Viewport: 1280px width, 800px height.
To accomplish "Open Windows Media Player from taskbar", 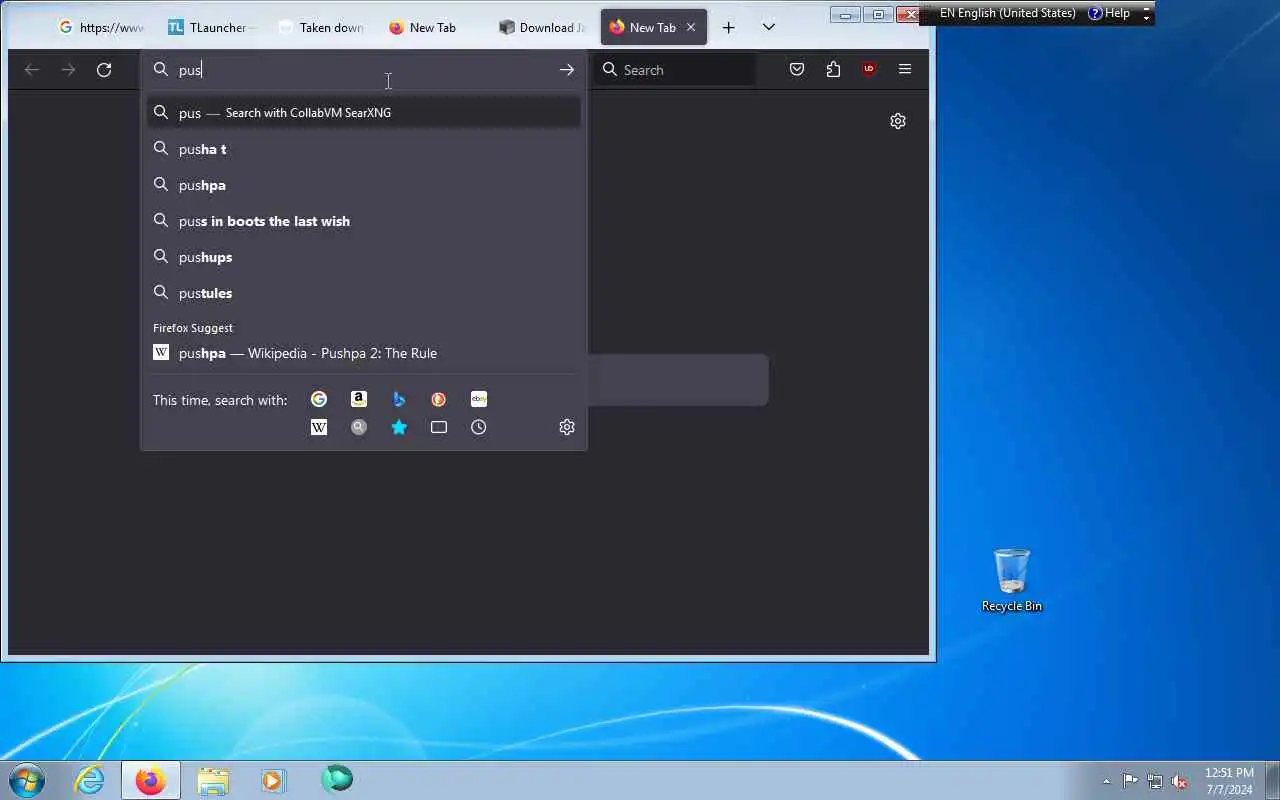I will pos(273,780).
